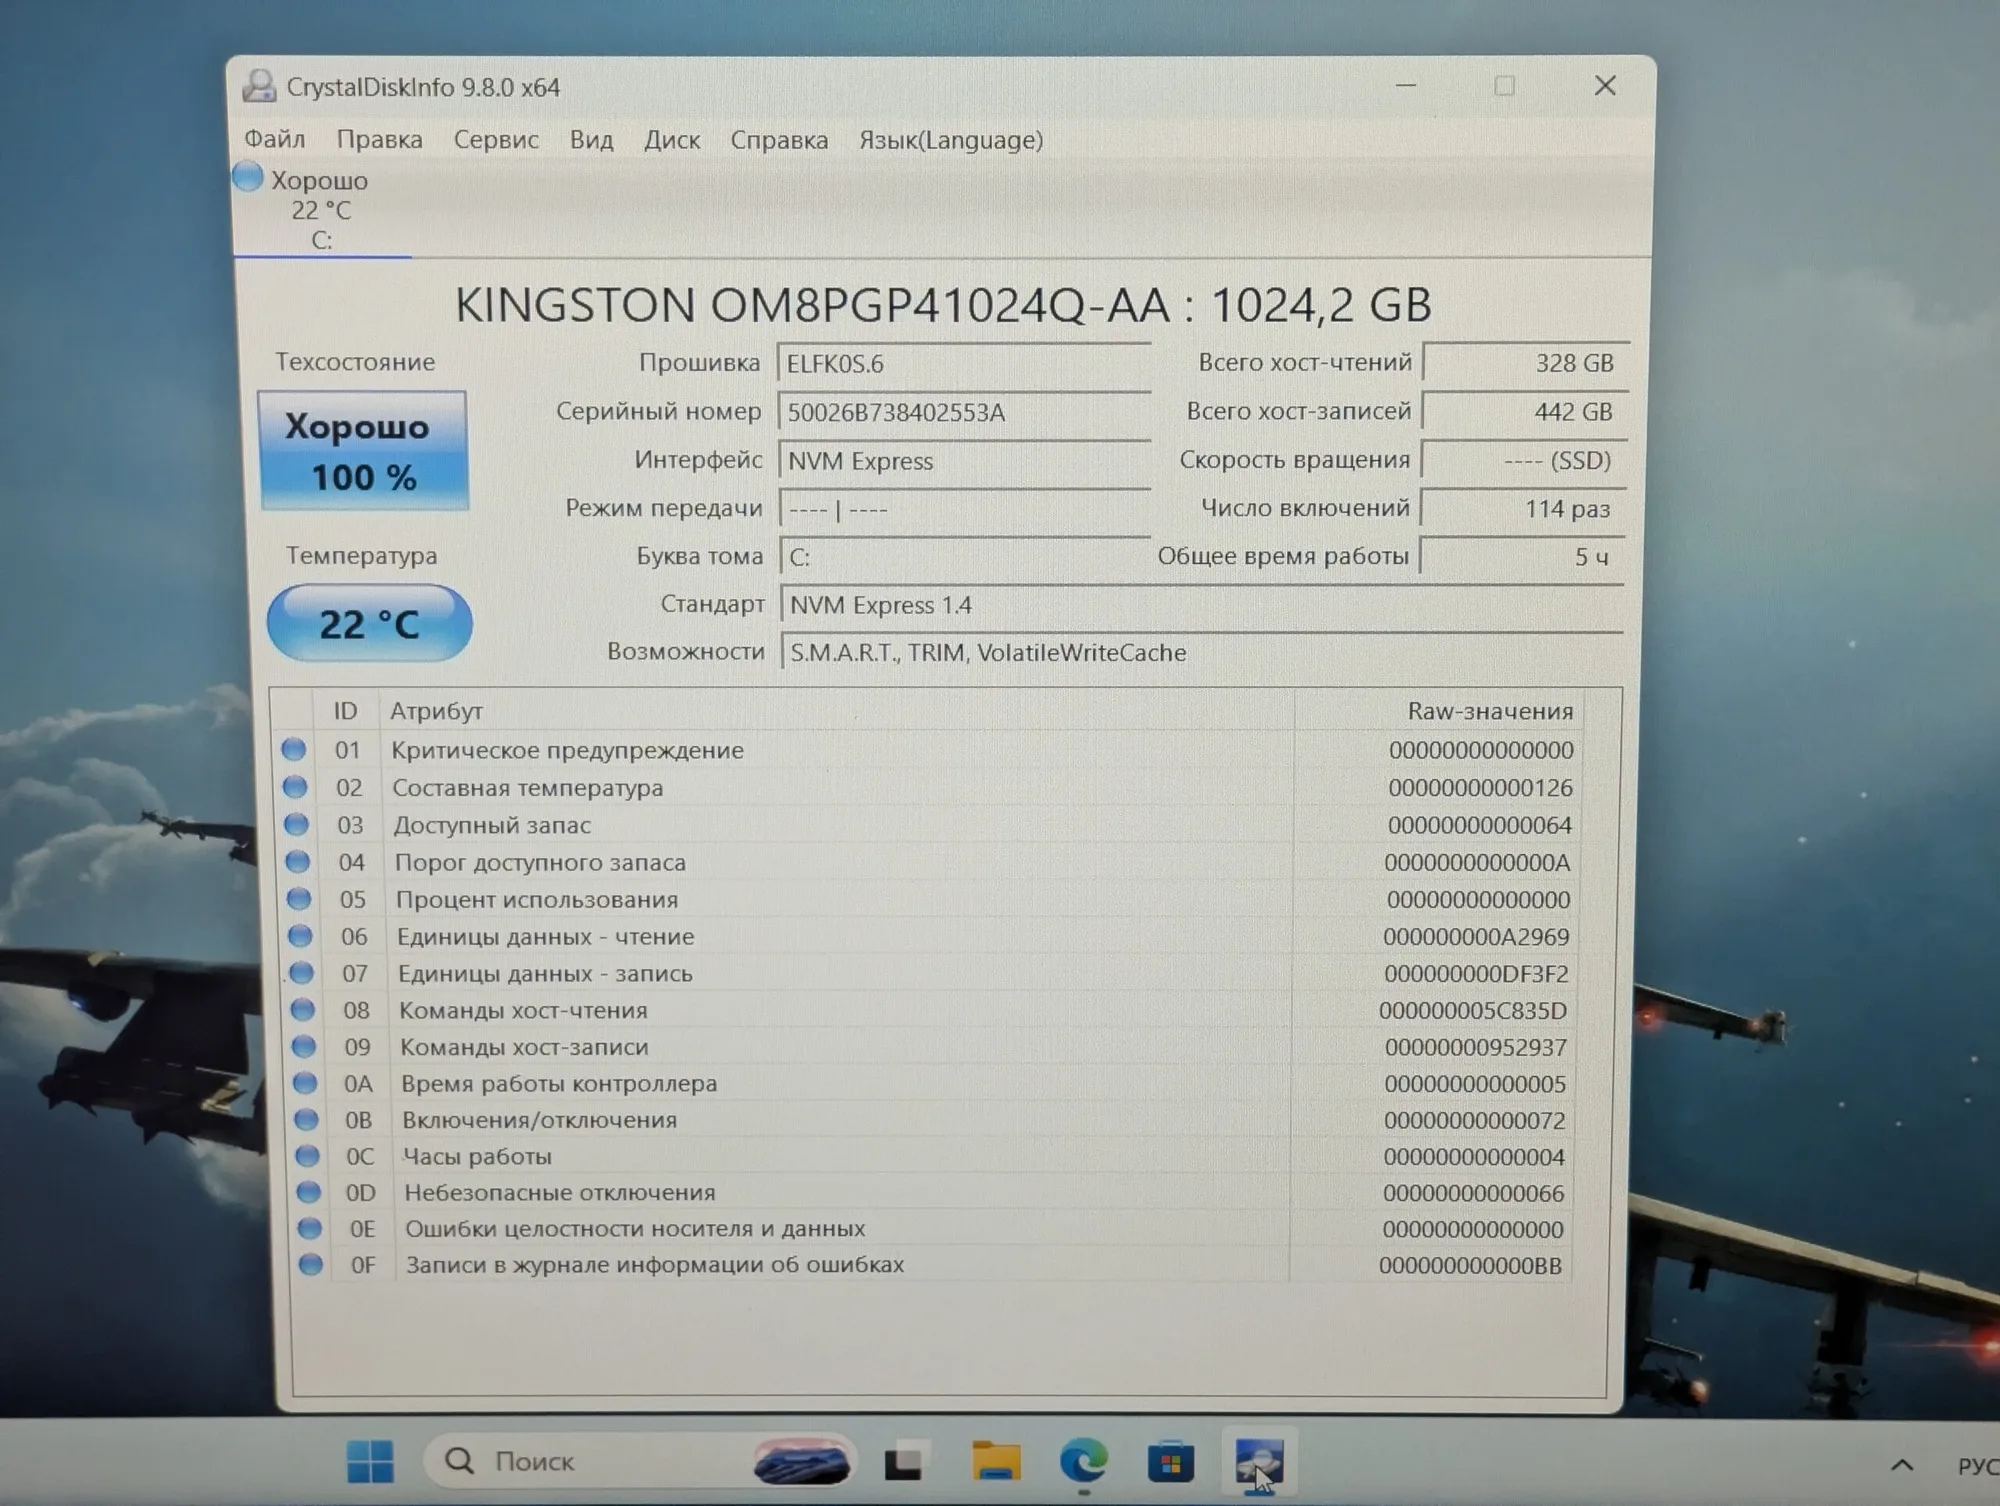Image resolution: width=2000 pixels, height=1506 pixels.
Task: Close the CrystalDiskInfo window
Action: click(x=1605, y=86)
